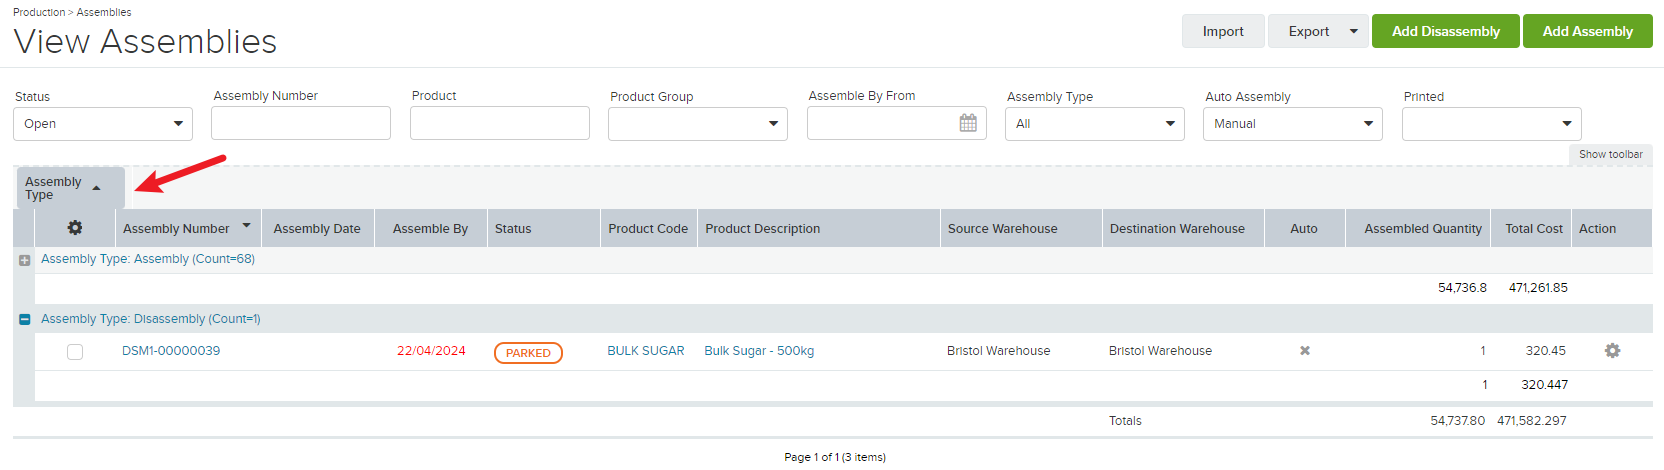Click into the Assembly Number filter field
This screenshot has width=1664, height=470.
pyautogui.click(x=301, y=123)
